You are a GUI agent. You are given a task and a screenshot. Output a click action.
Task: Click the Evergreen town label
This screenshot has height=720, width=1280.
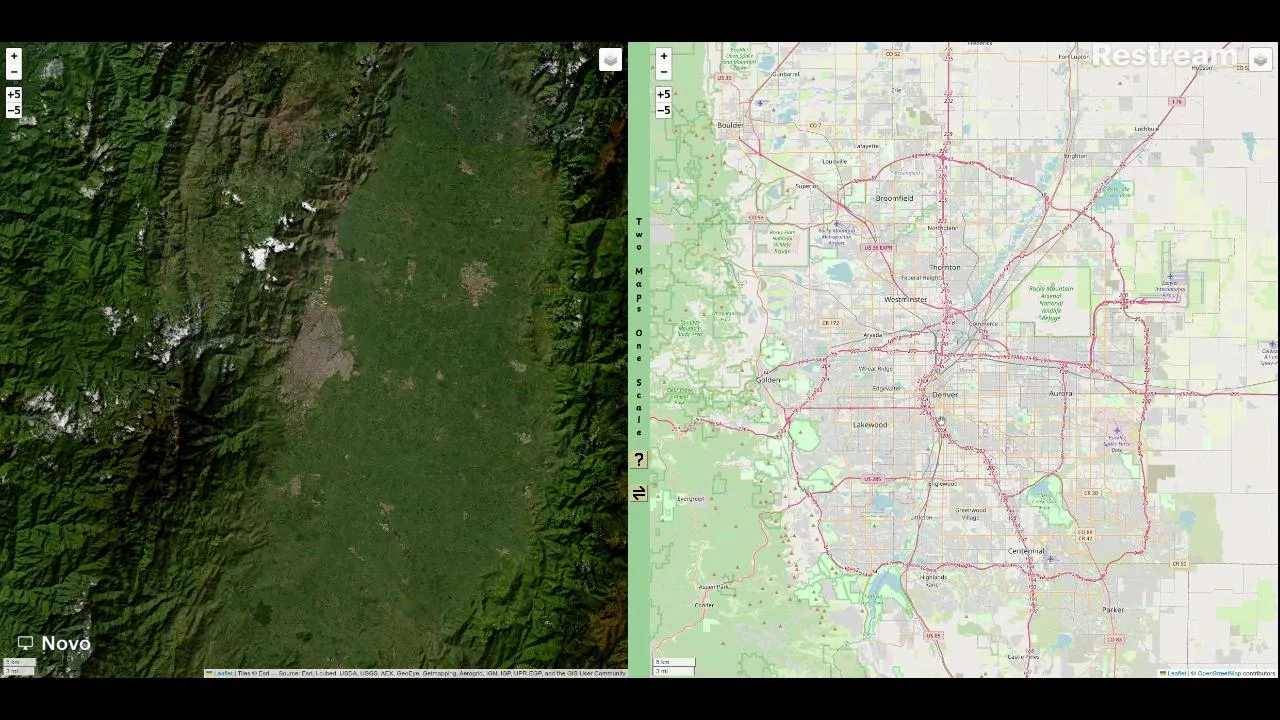coord(690,498)
